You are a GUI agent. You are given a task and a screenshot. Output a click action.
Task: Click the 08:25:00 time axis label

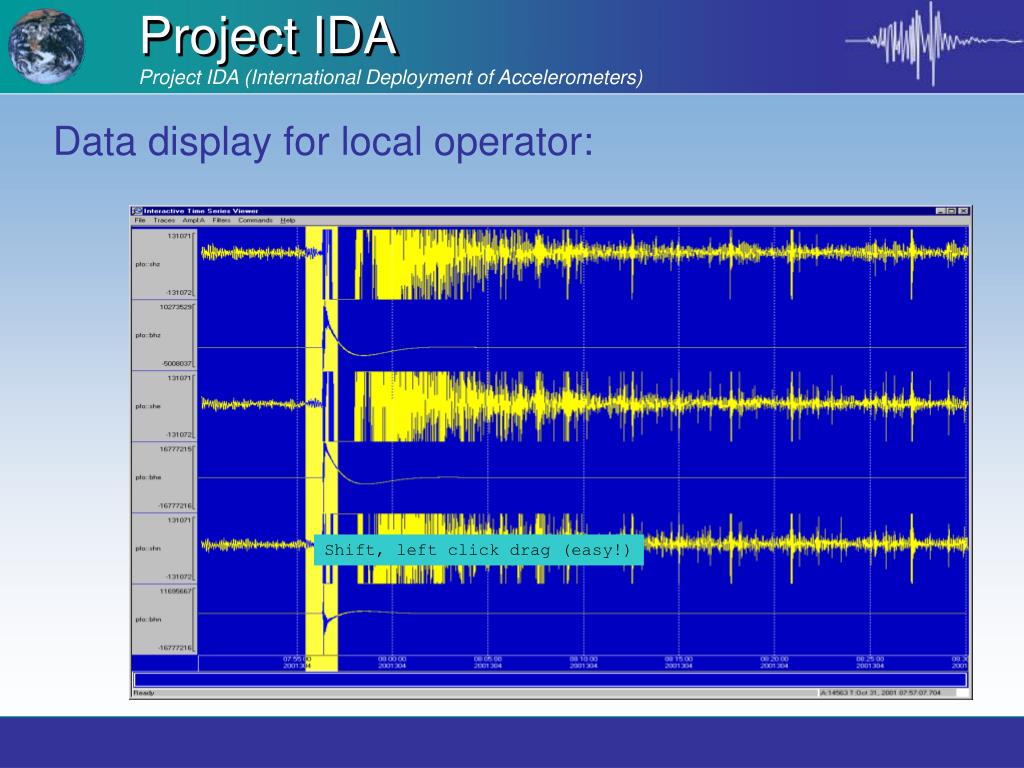coord(870,662)
